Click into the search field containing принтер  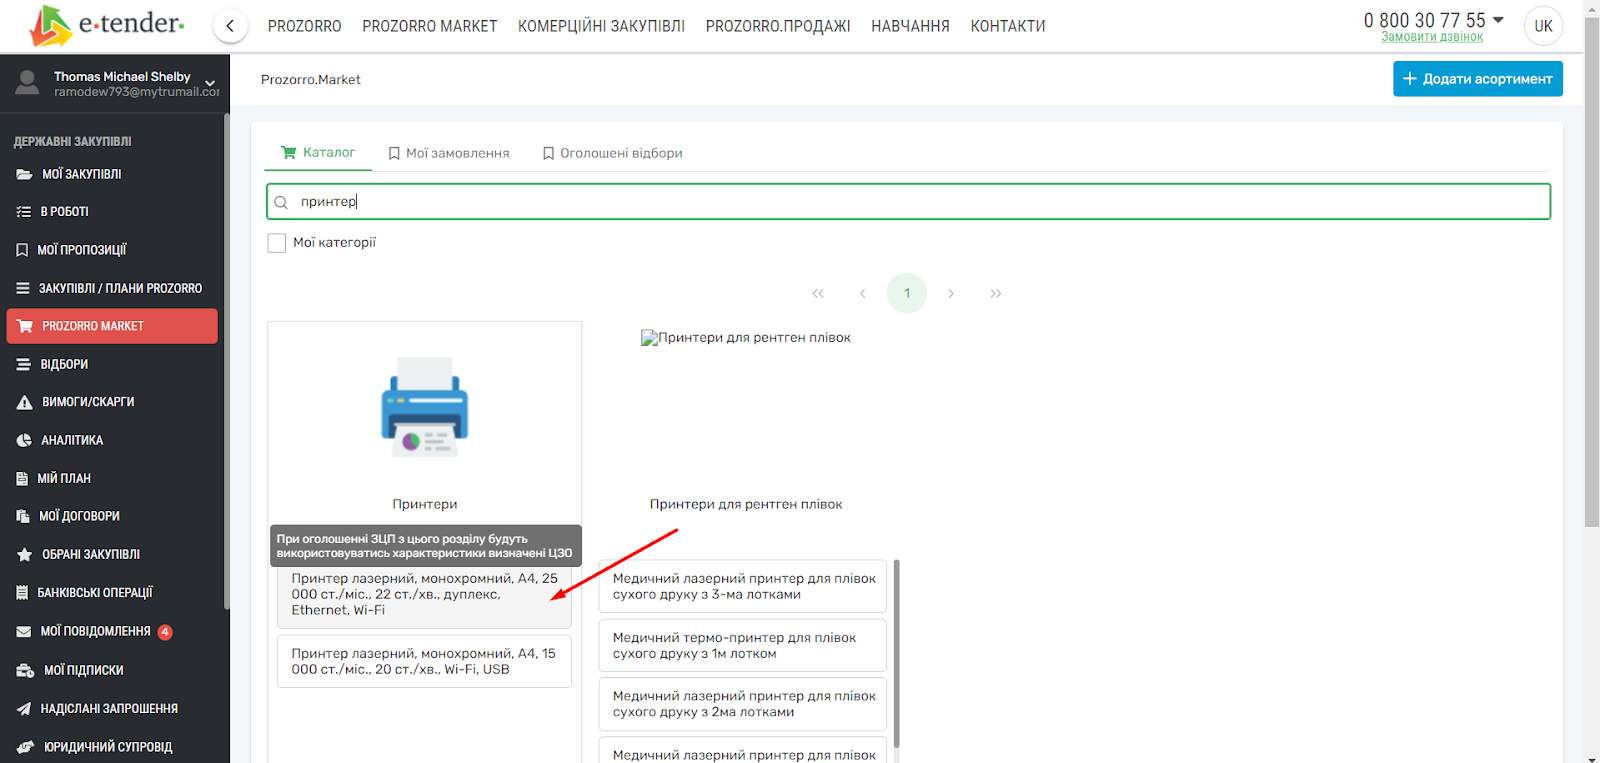(908, 201)
